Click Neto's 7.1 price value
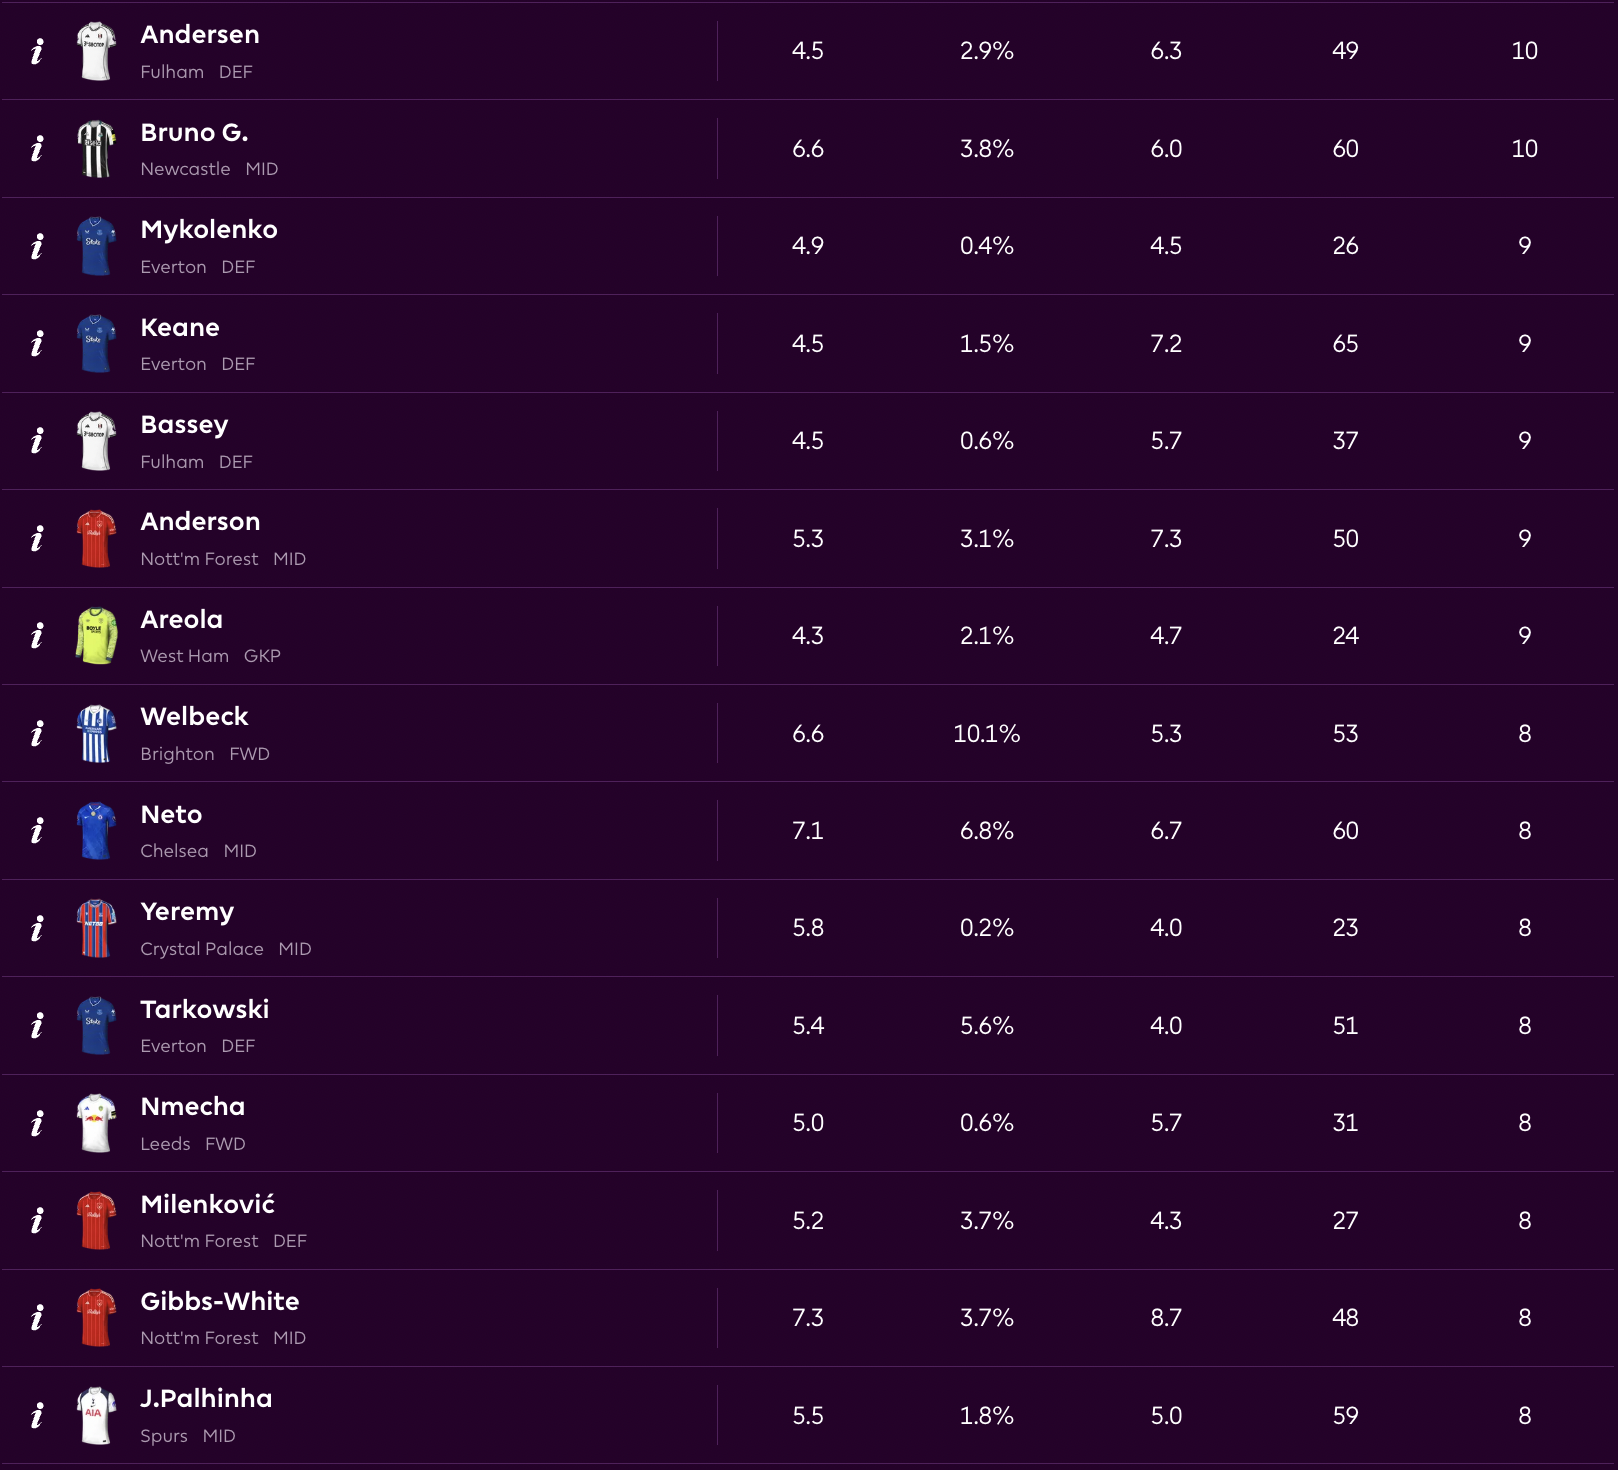The width and height of the screenshot is (1618, 1470). (x=807, y=831)
